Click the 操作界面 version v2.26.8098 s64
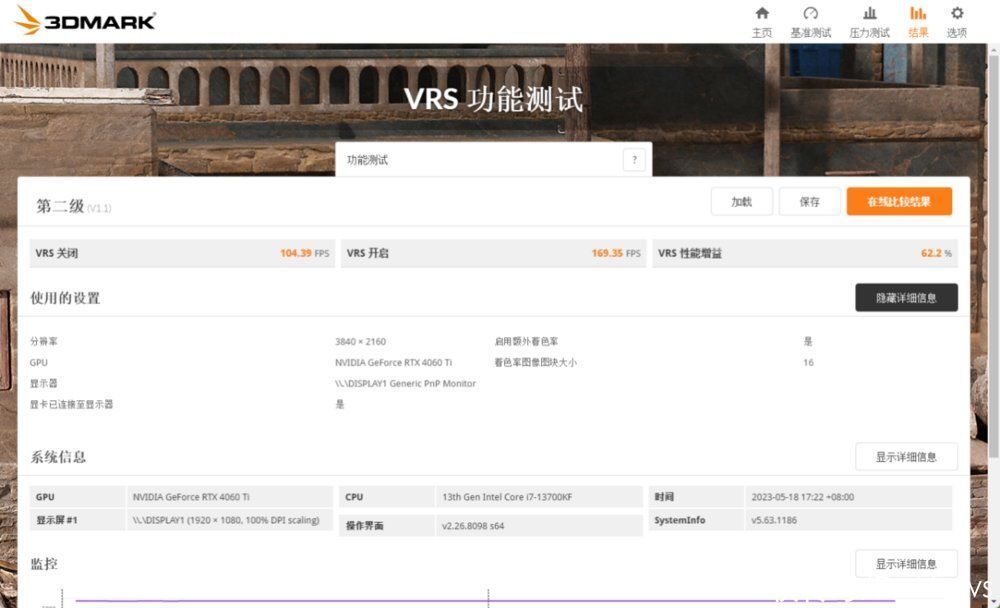 coord(473,526)
